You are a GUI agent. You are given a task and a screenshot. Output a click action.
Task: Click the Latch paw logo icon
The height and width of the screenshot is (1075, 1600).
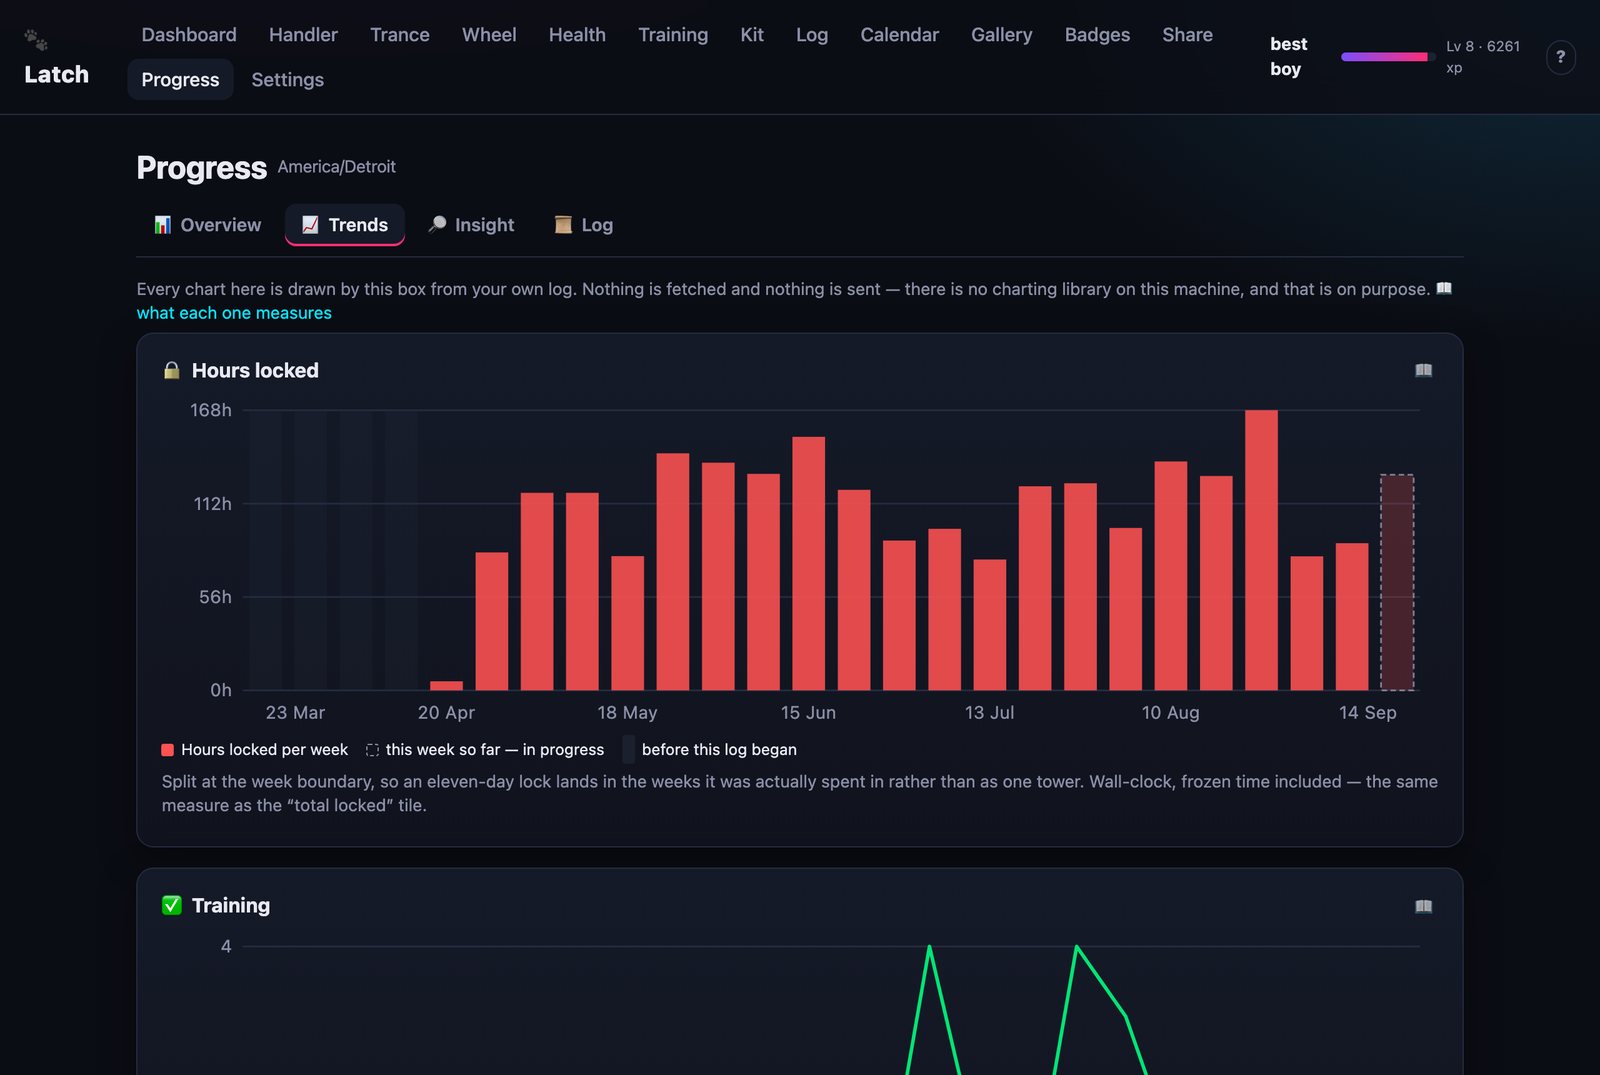point(36,40)
